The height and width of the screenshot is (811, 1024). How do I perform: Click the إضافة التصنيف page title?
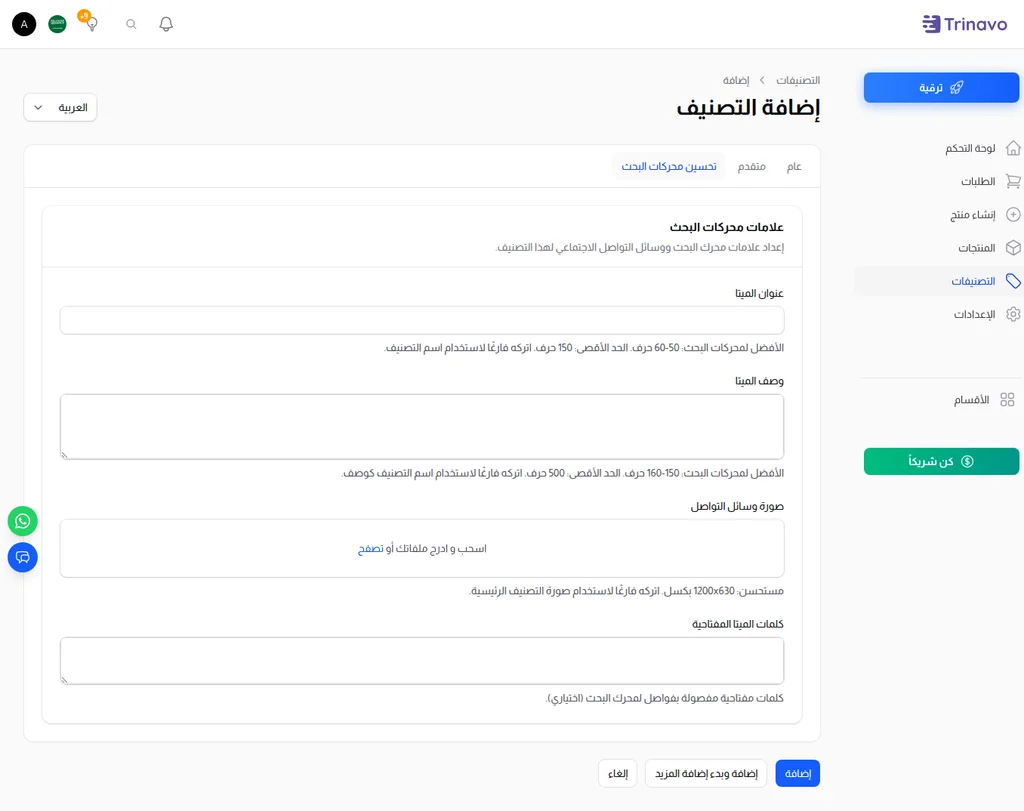click(x=748, y=107)
